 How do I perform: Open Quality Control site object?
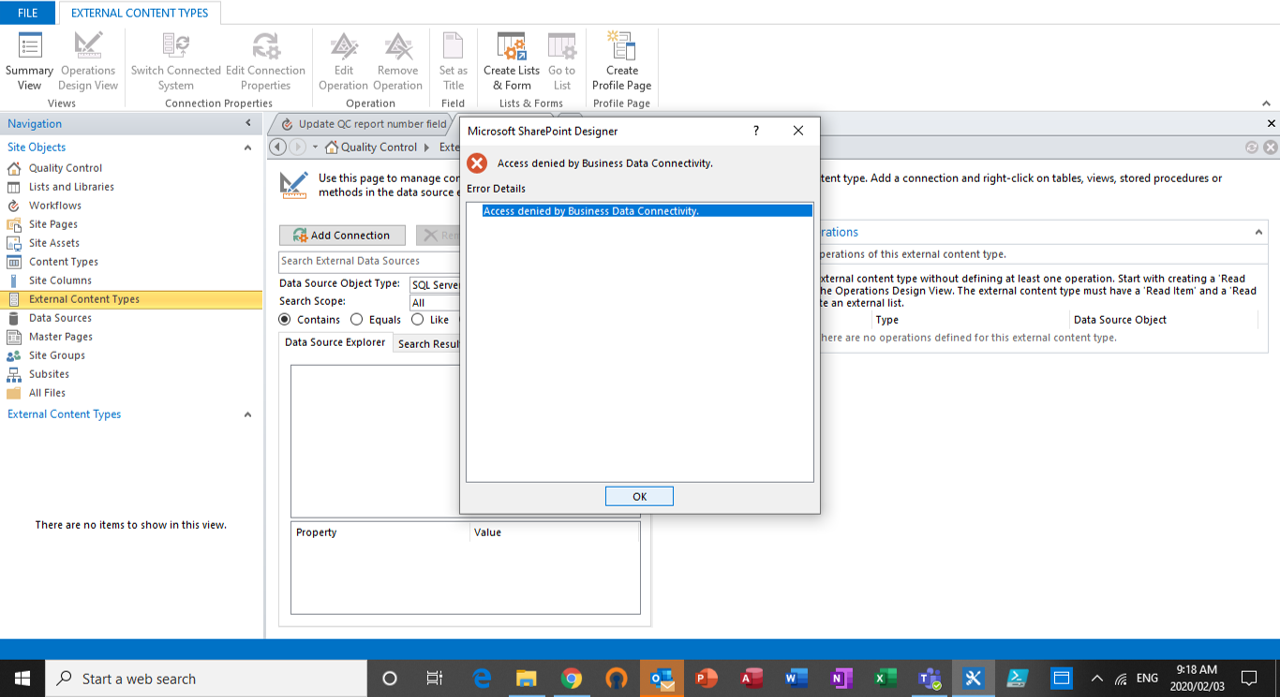click(x=65, y=168)
